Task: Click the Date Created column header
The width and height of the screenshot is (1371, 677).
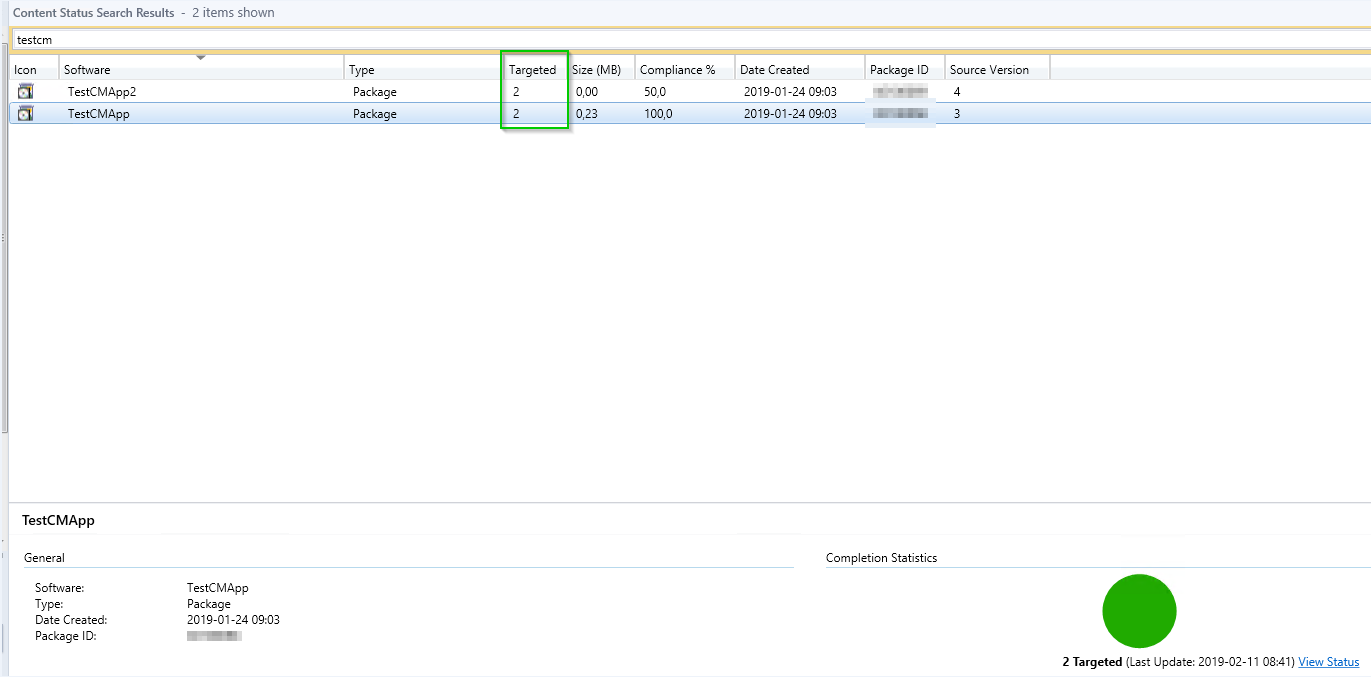Action: tap(775, 70)
